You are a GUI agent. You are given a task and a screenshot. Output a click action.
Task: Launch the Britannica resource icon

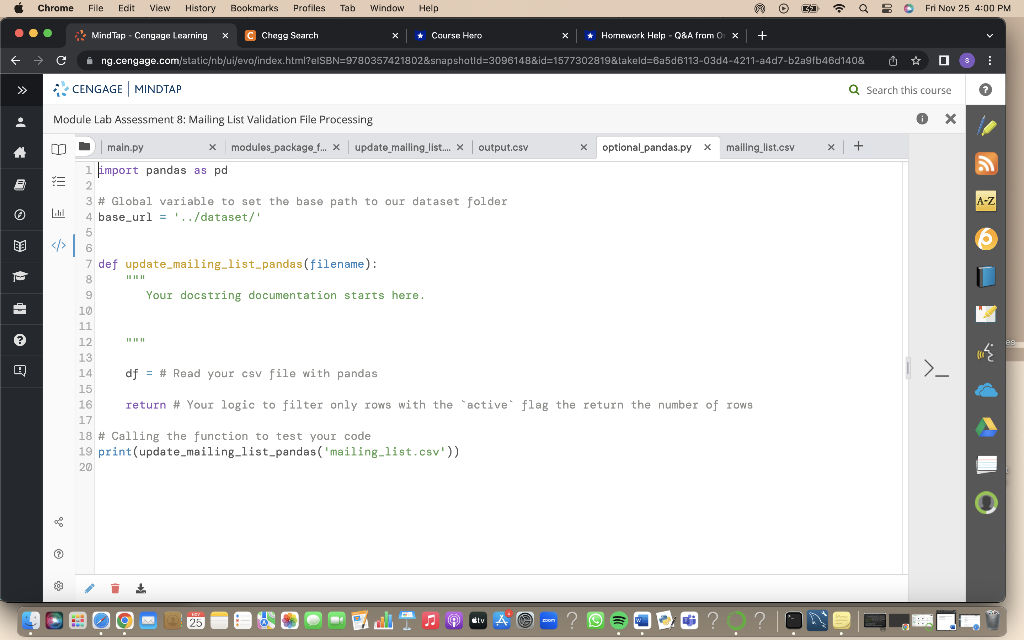click(x=985, y=240)
